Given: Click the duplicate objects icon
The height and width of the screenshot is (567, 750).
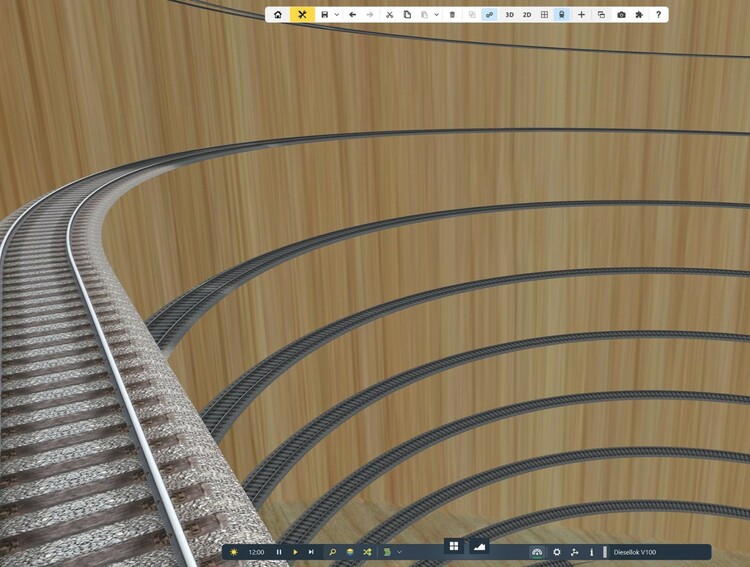Looking at the screenshot, I should 472,15.
